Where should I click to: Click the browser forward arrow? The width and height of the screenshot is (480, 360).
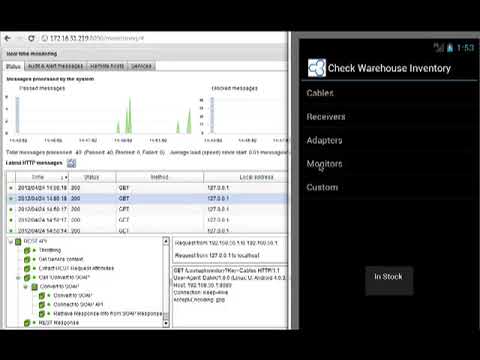[19, 38]
